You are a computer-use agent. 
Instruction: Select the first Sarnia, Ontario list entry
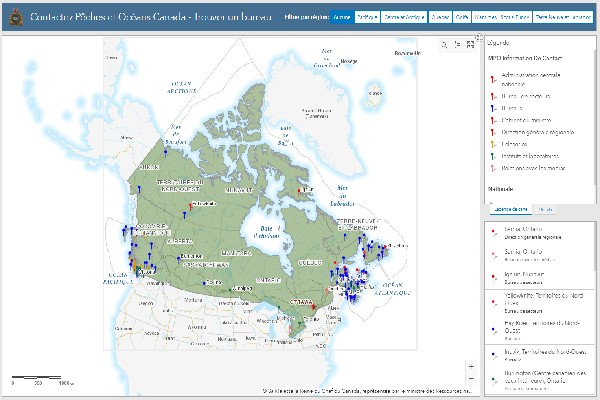coord(530,234)
